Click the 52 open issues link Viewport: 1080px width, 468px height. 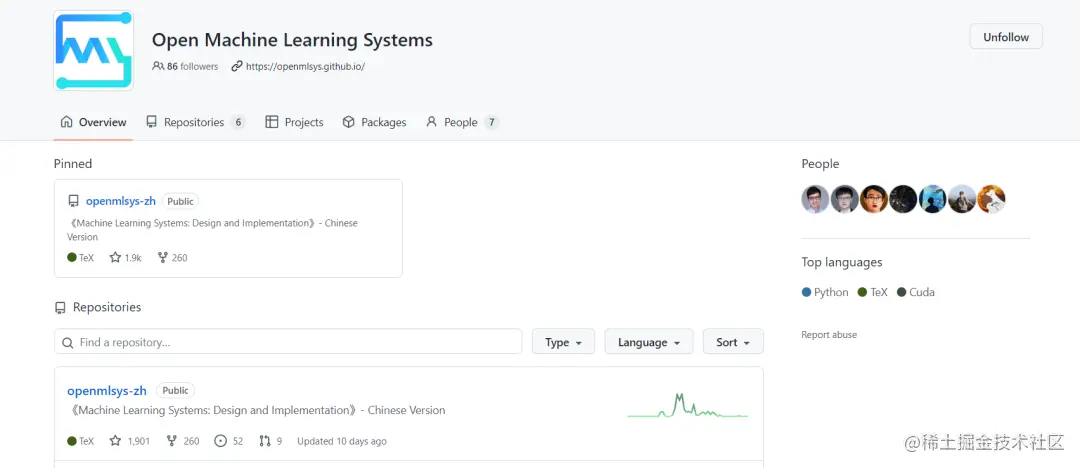229,441
